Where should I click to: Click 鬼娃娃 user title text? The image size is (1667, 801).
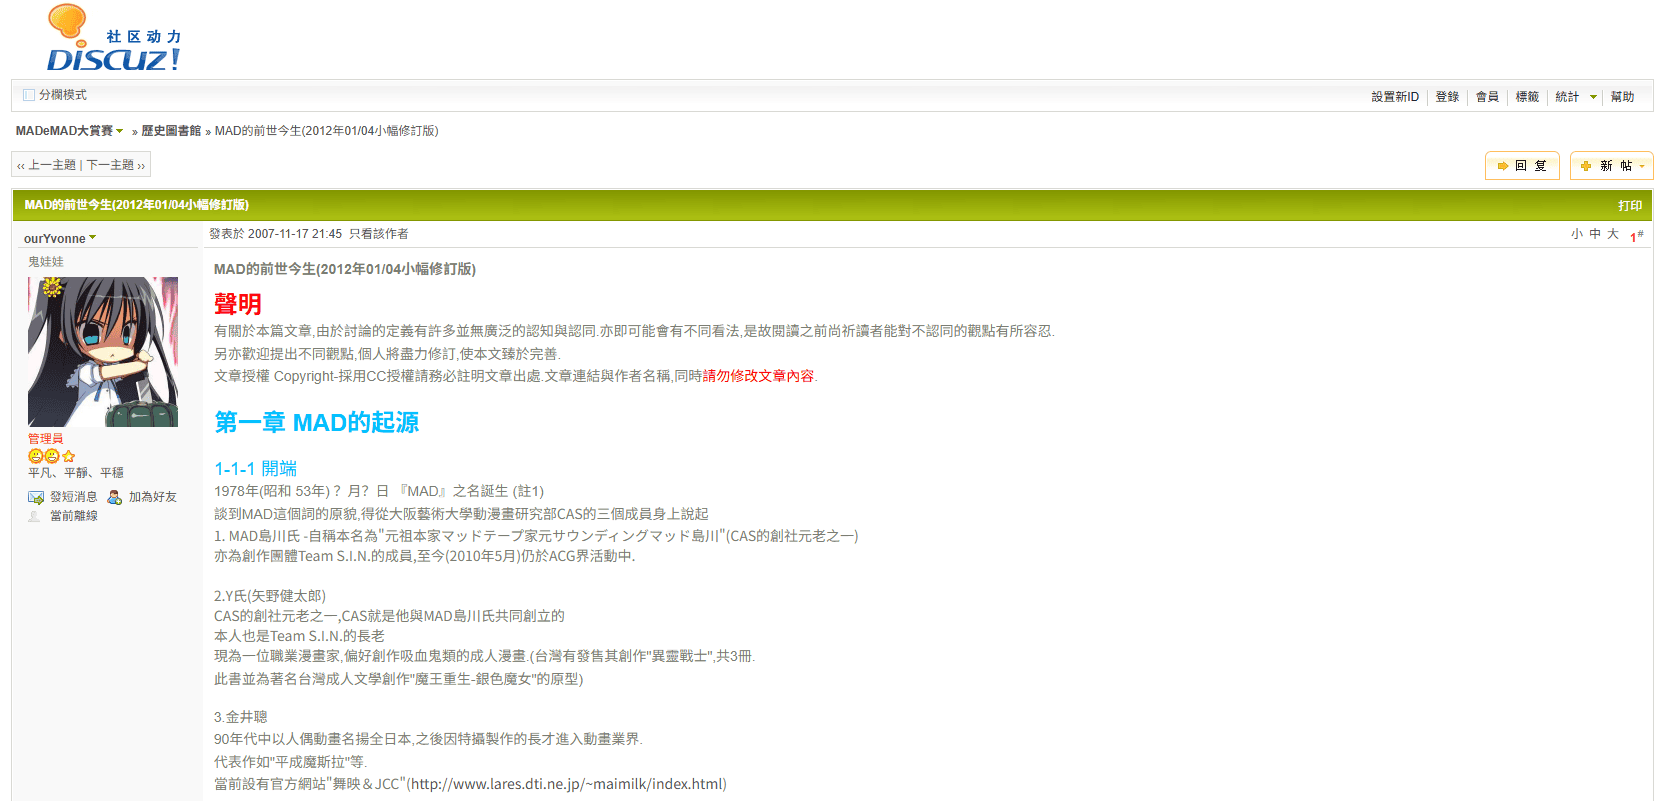46,262
